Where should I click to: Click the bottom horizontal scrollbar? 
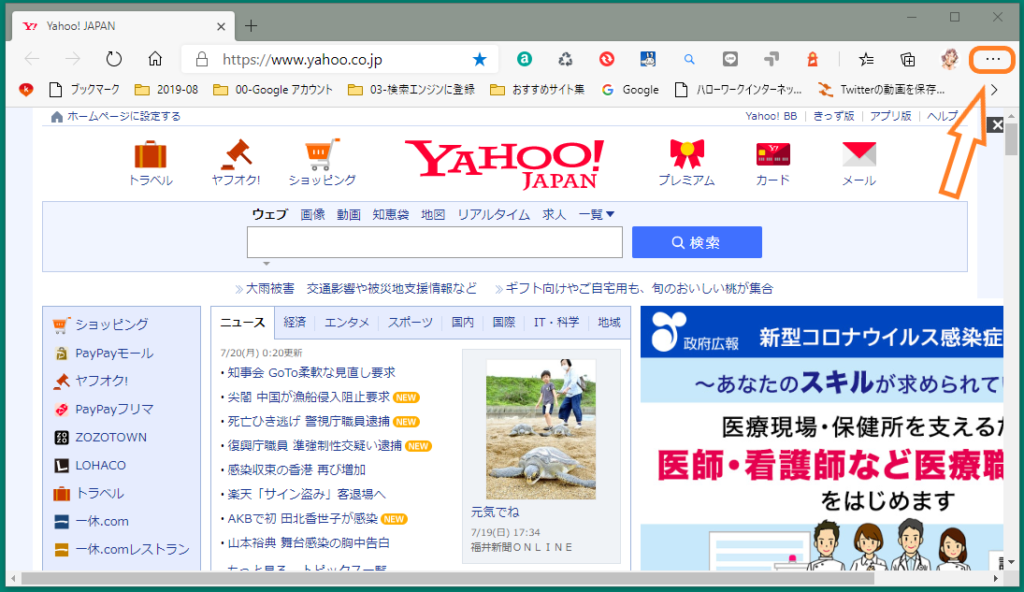click(500, 577)
